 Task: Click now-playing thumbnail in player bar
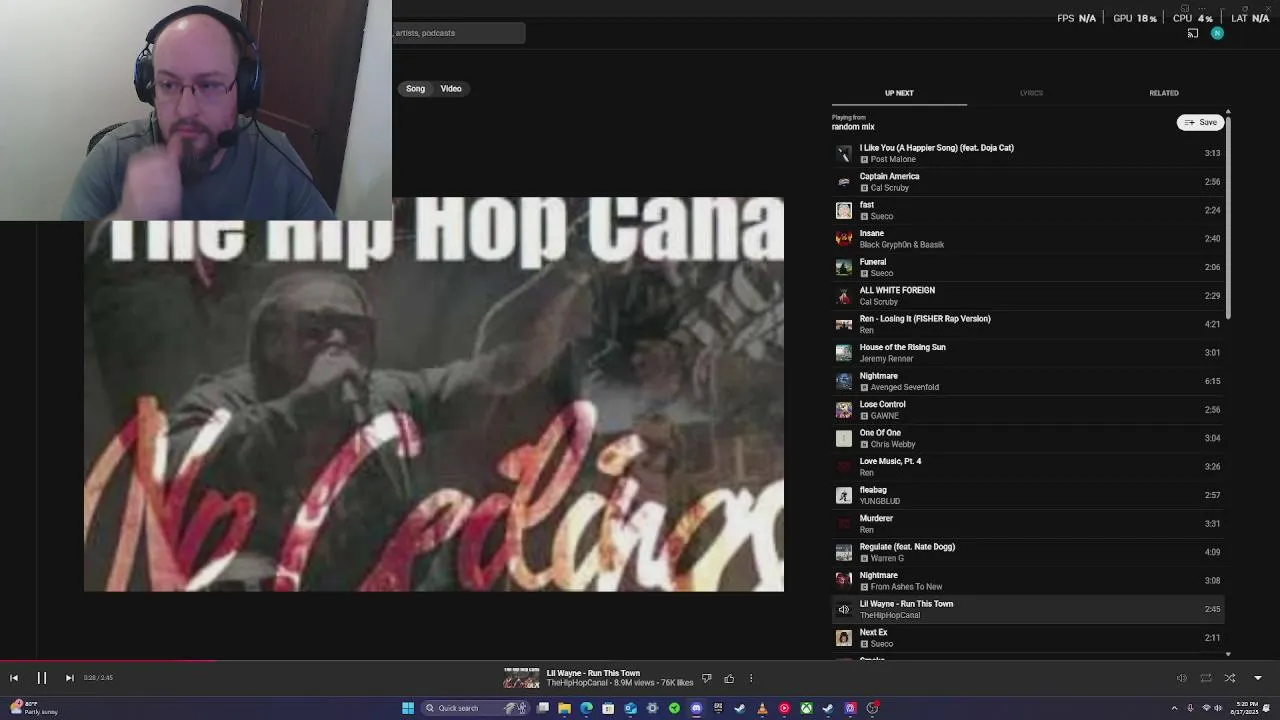pos(521,678)
